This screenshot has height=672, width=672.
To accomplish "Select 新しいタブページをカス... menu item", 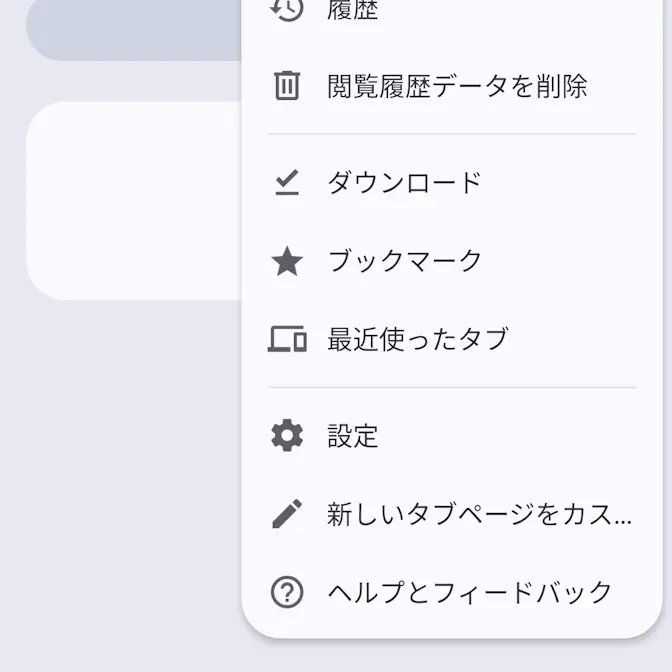I will point(480,514).
